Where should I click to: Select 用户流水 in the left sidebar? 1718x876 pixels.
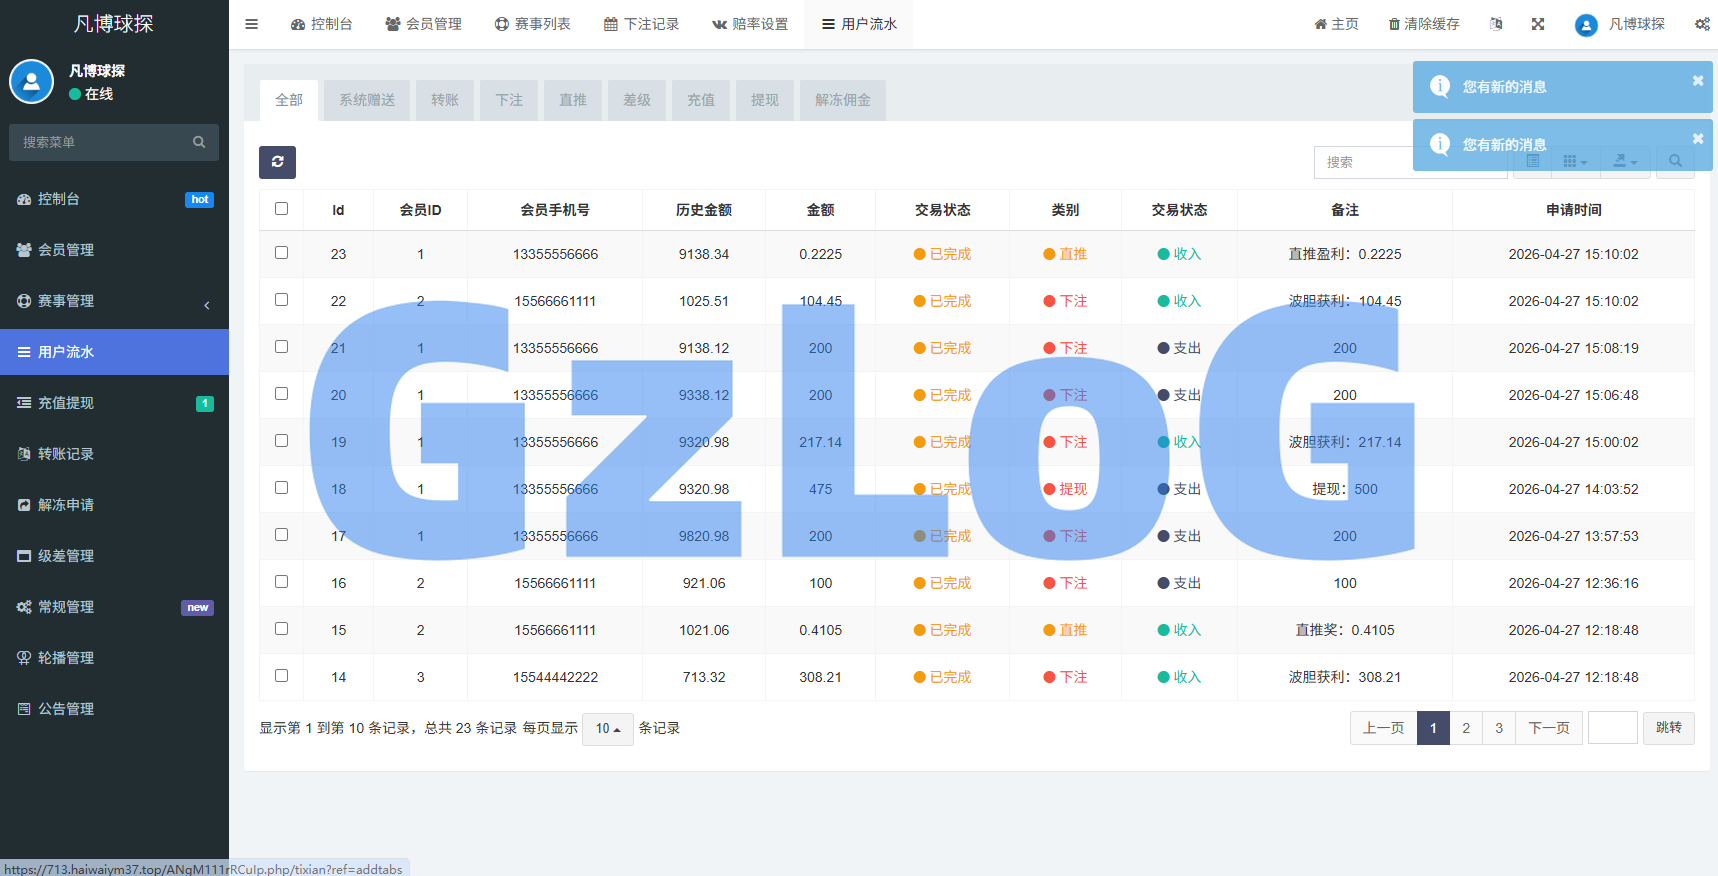[x=114, y=352]
